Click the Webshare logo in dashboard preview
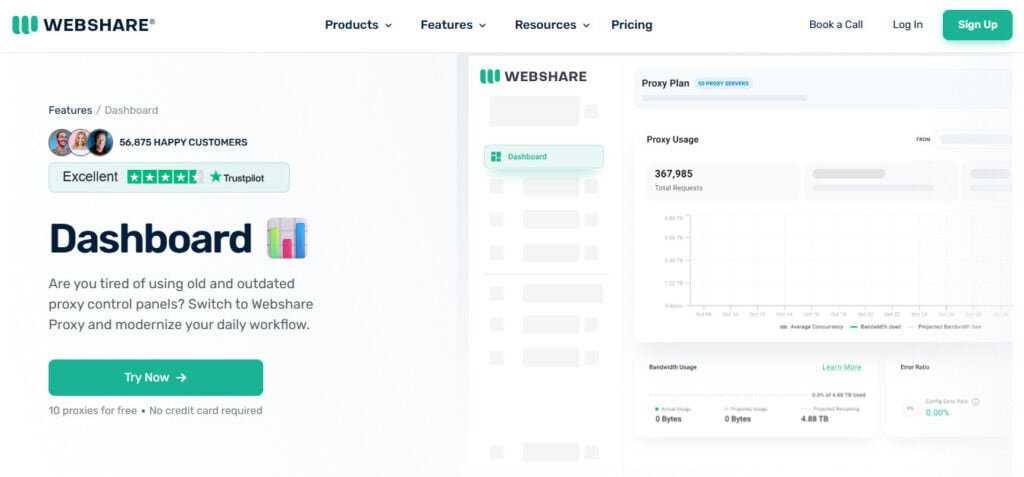 point(533,76)
